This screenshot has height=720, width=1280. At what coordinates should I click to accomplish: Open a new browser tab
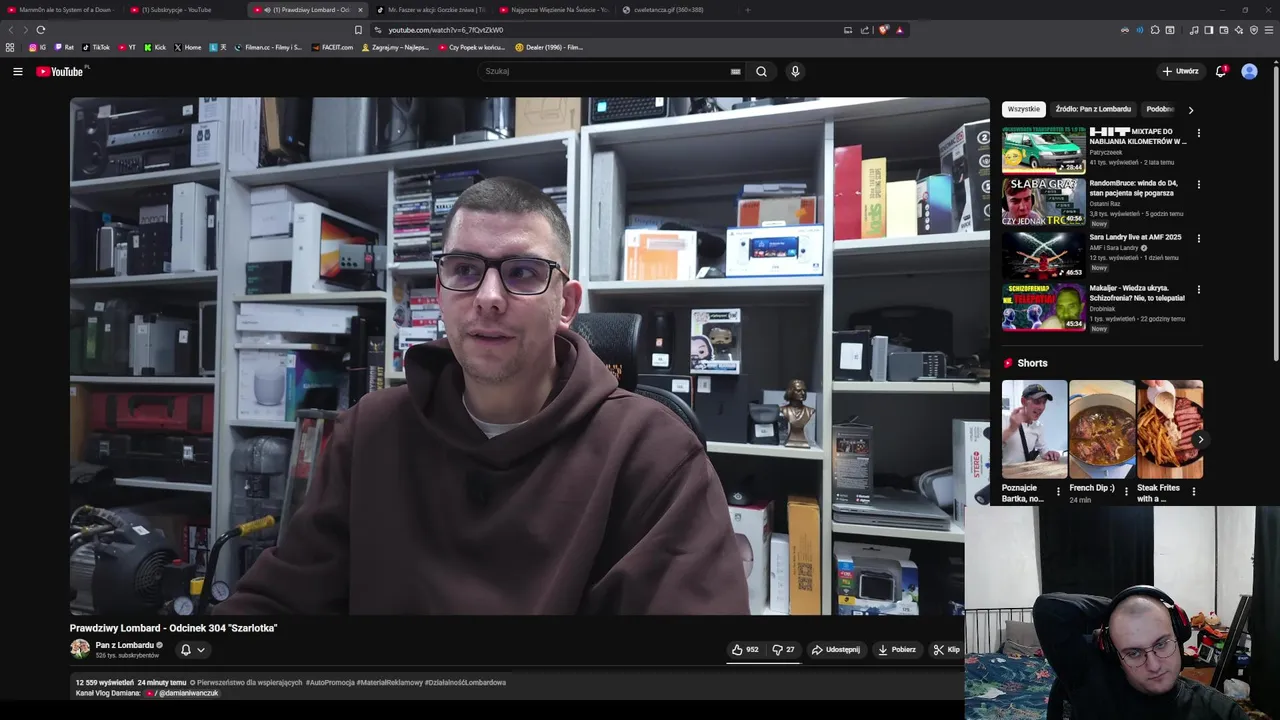click(x=747, y=10)
